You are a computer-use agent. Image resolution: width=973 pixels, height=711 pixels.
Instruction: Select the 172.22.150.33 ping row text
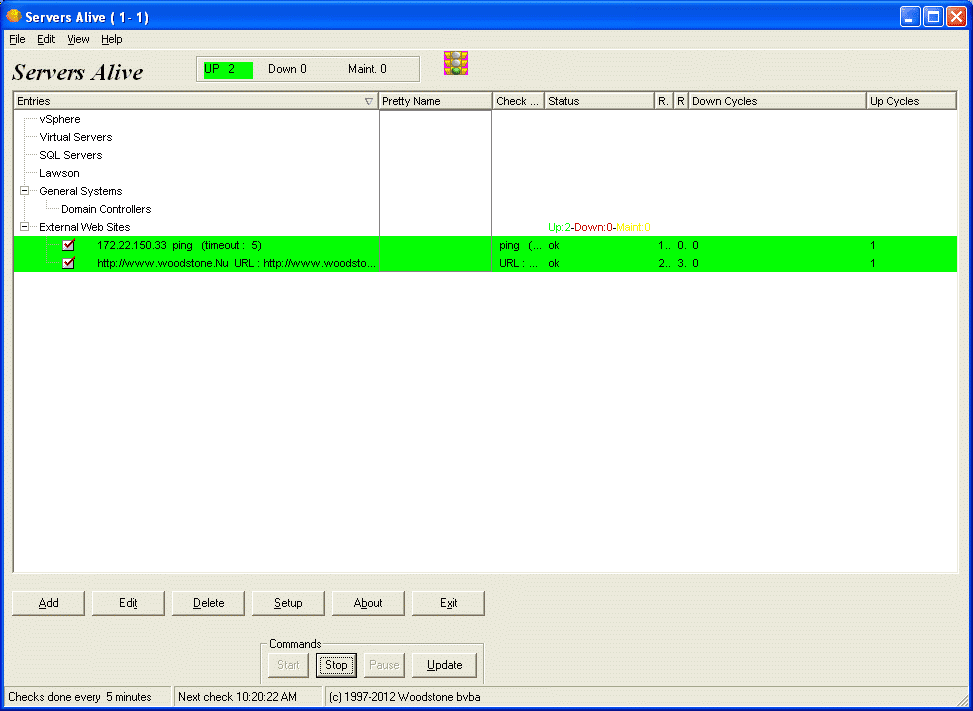(179, 245)
